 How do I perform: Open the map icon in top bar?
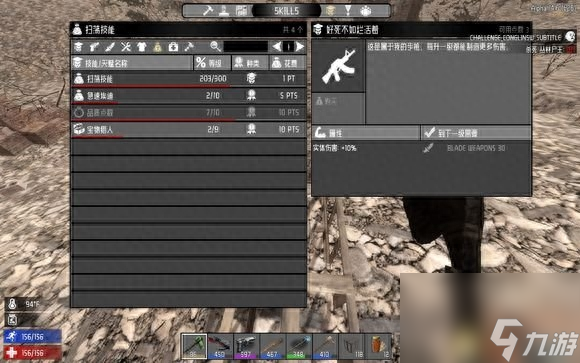pos(241,11)
